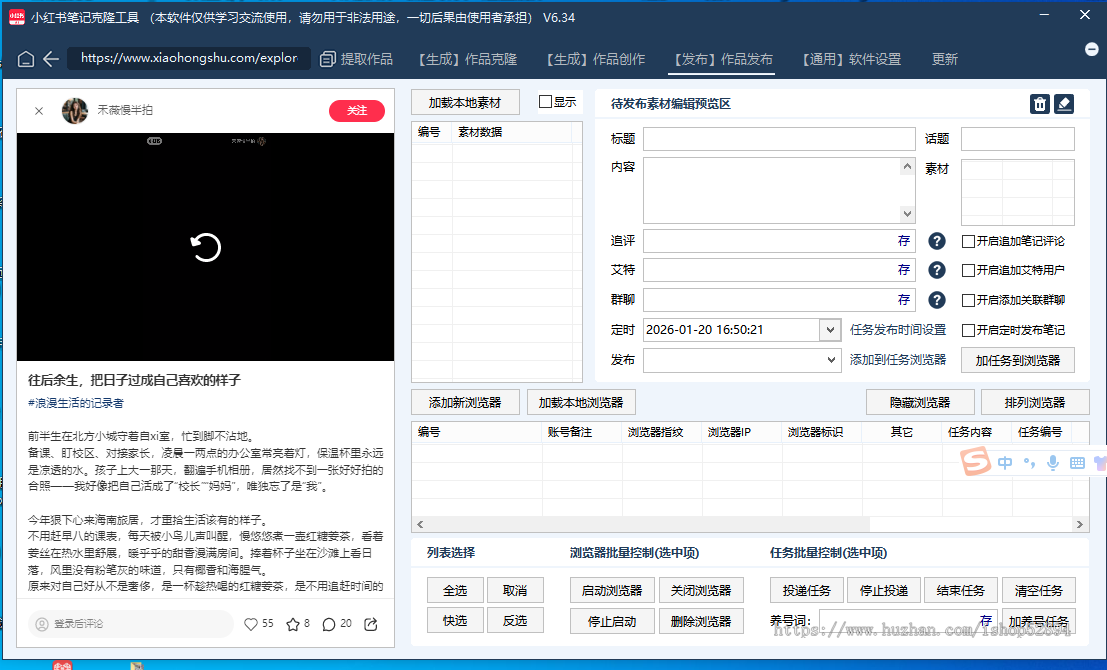
Task: Open the #浪漫生活的记录者 hashtag link
Action: tap(76, 403)
